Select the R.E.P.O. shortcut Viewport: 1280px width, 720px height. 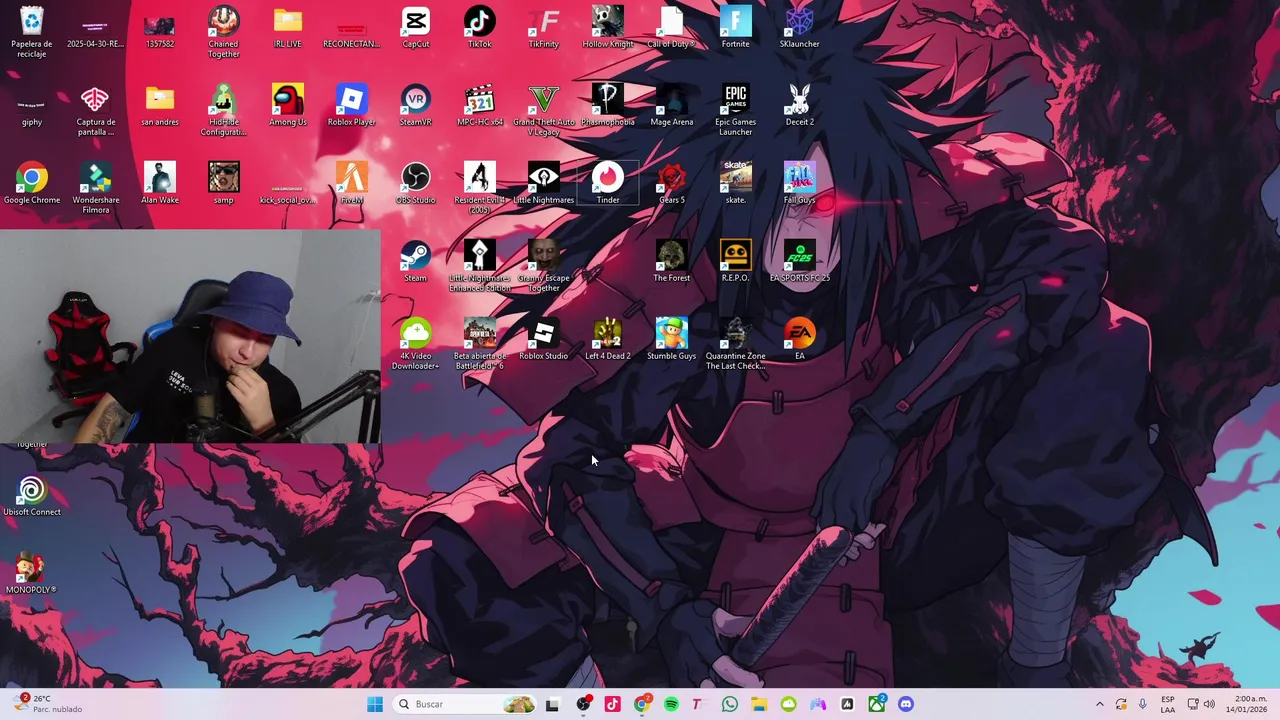pos(735,262)
